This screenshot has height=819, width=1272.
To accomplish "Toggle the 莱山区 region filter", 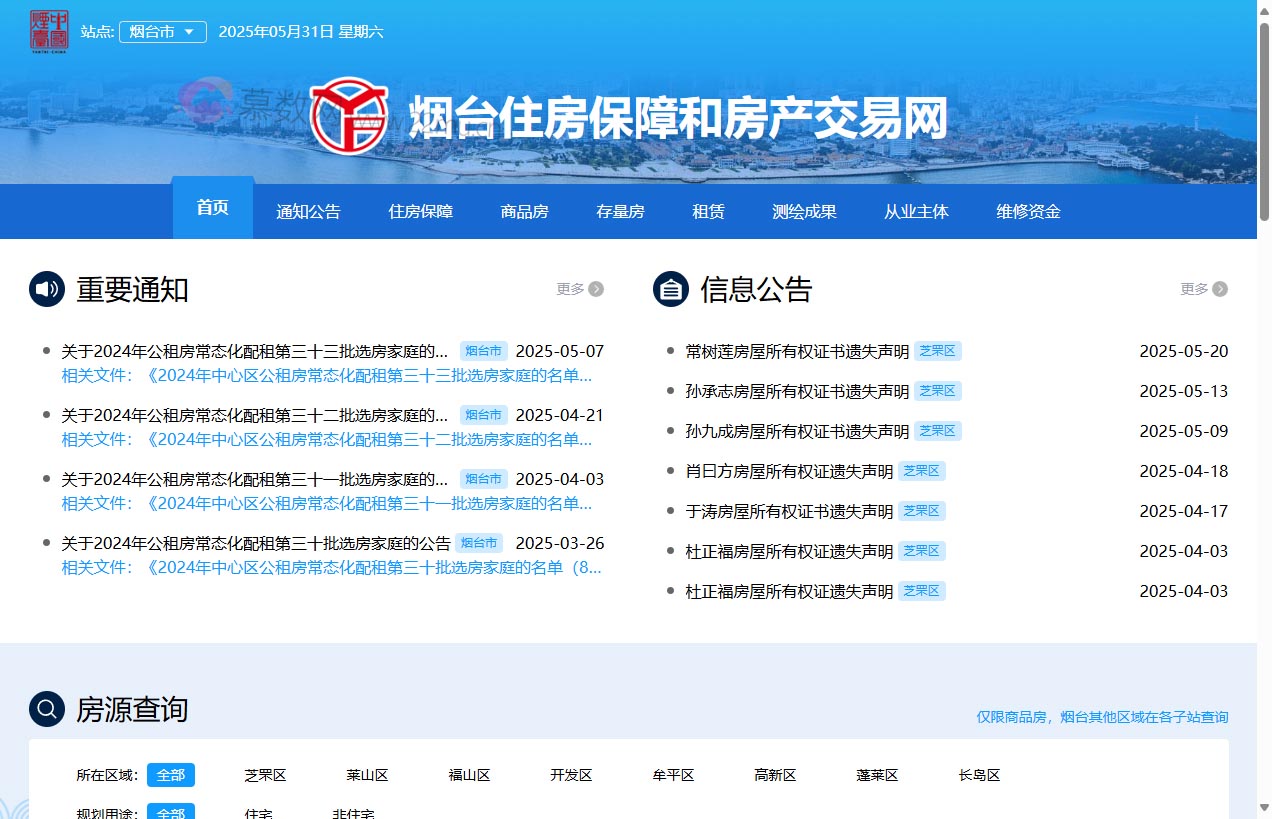I will tap(366, 775).
